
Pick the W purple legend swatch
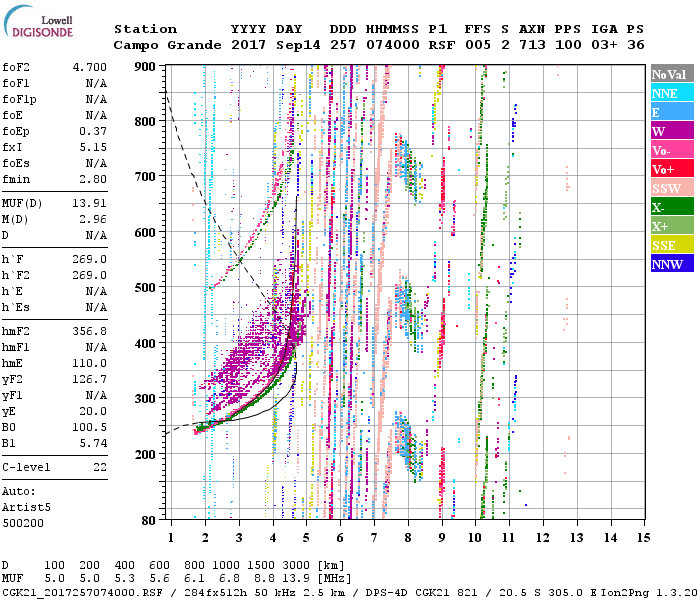coord(671,131)
